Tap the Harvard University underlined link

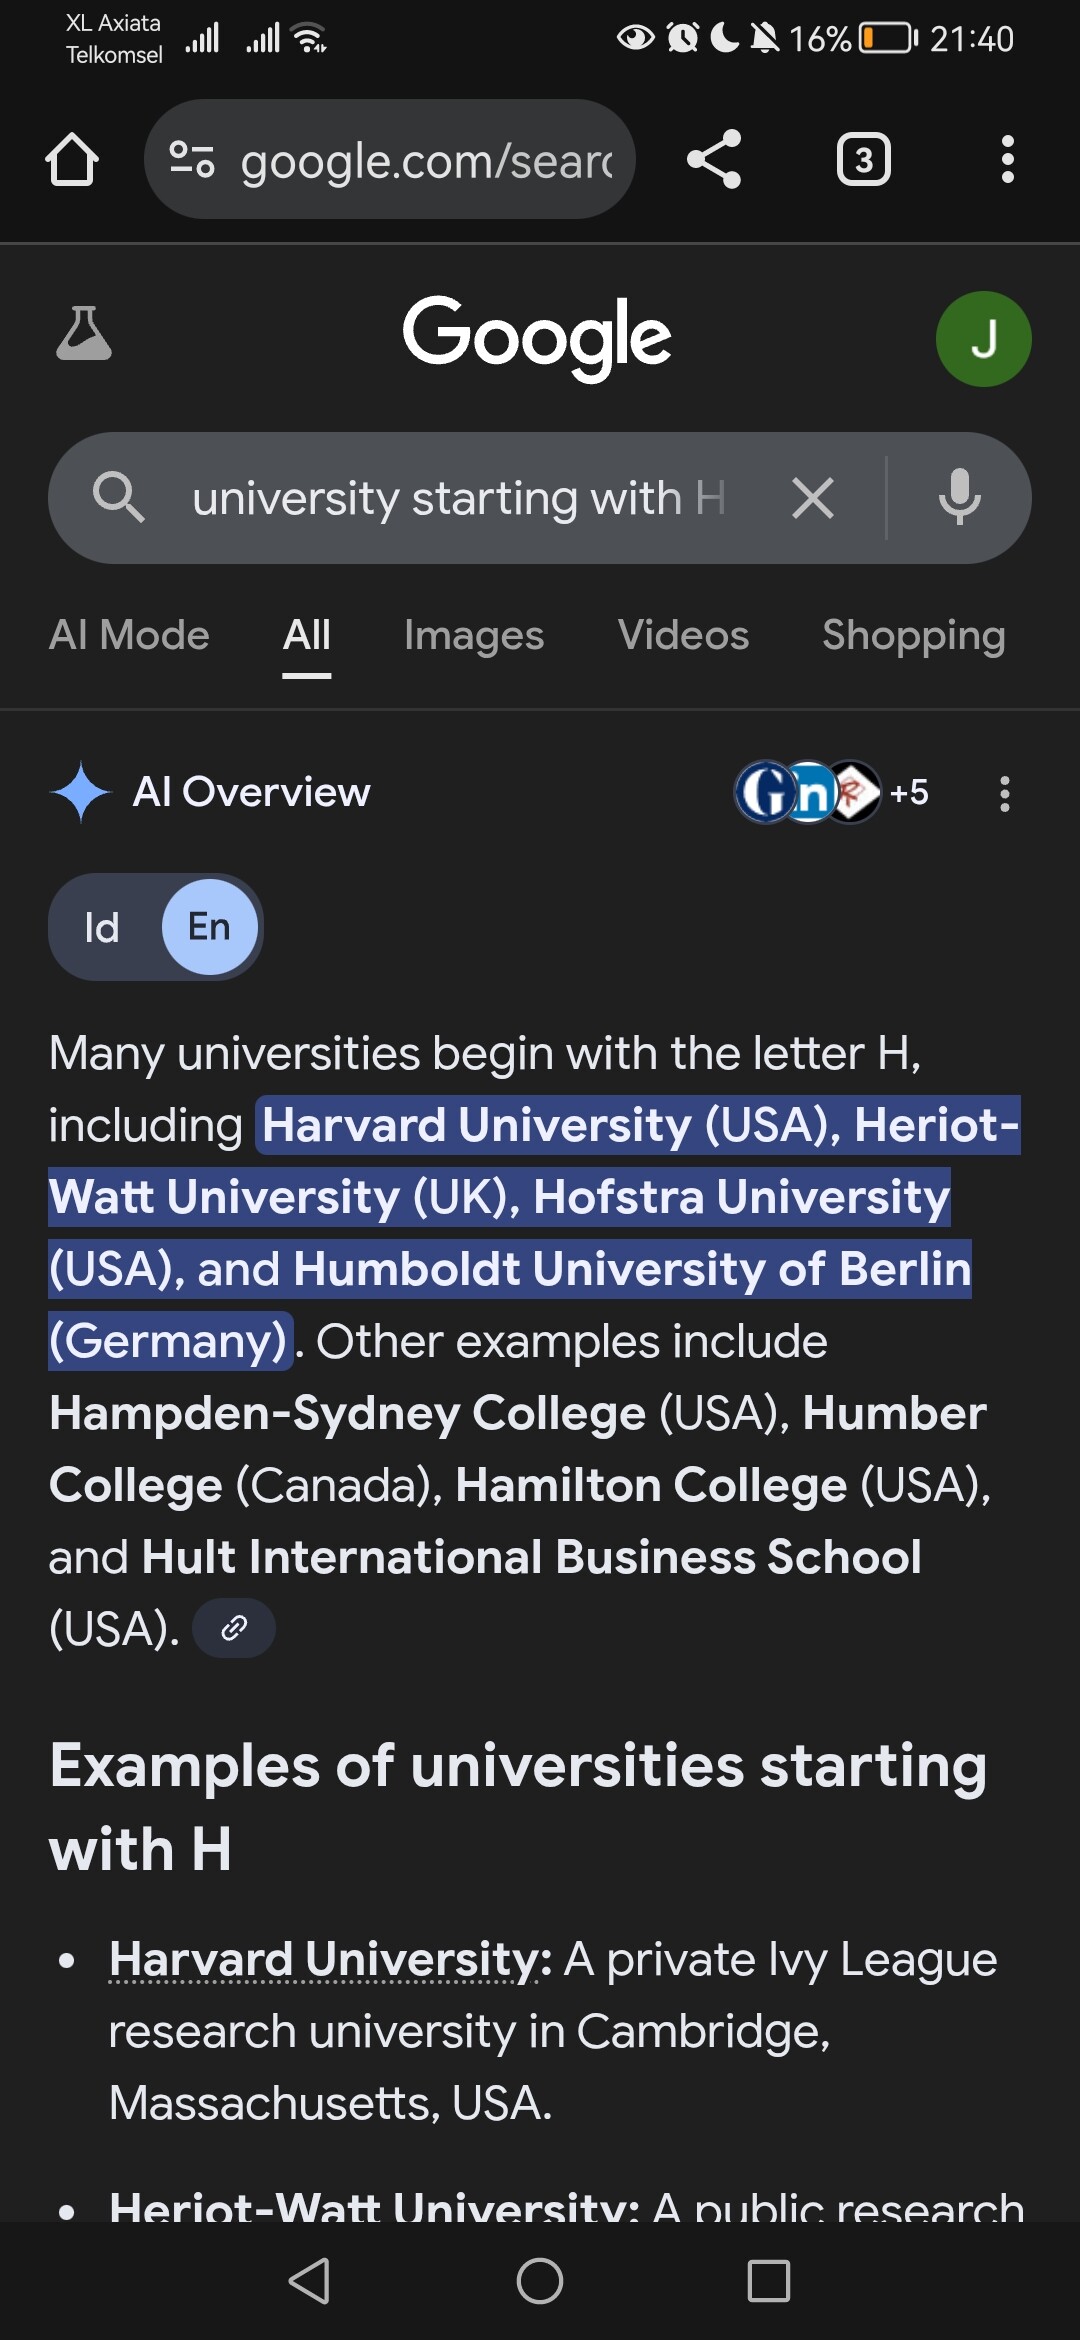(x=324, y=1959)
